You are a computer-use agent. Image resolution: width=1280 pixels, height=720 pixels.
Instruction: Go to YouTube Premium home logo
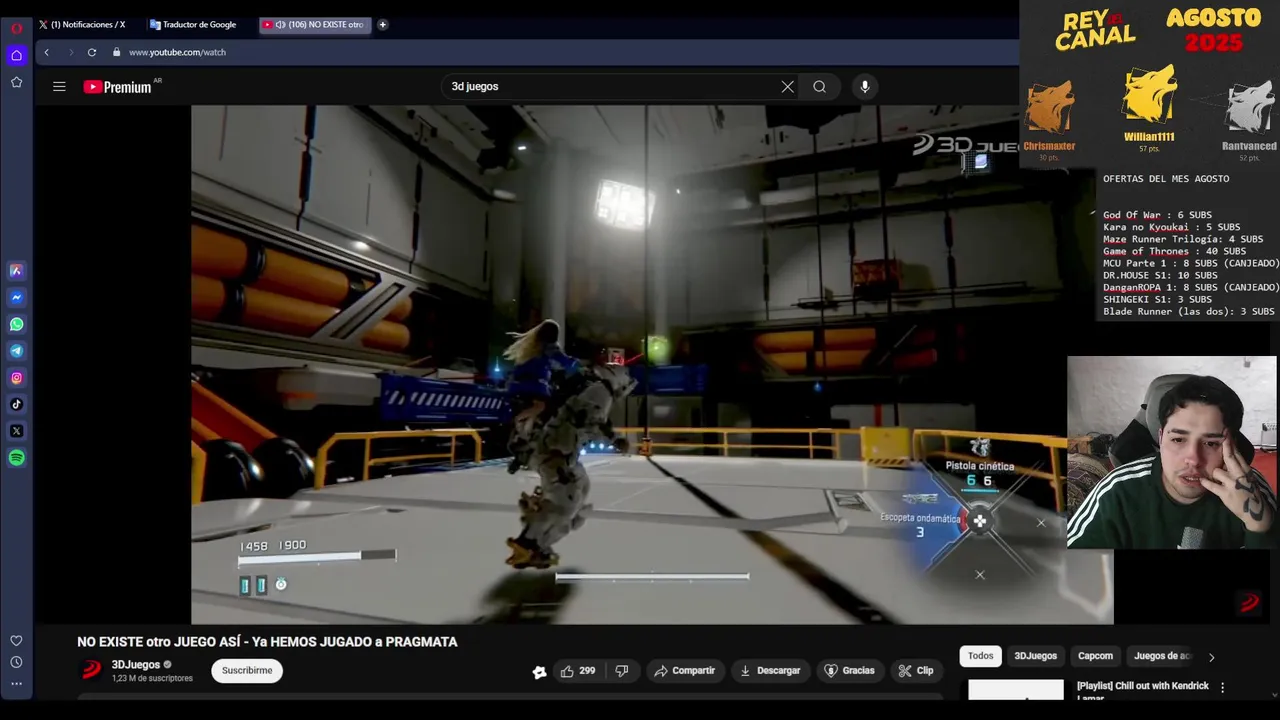coord(118,87)
